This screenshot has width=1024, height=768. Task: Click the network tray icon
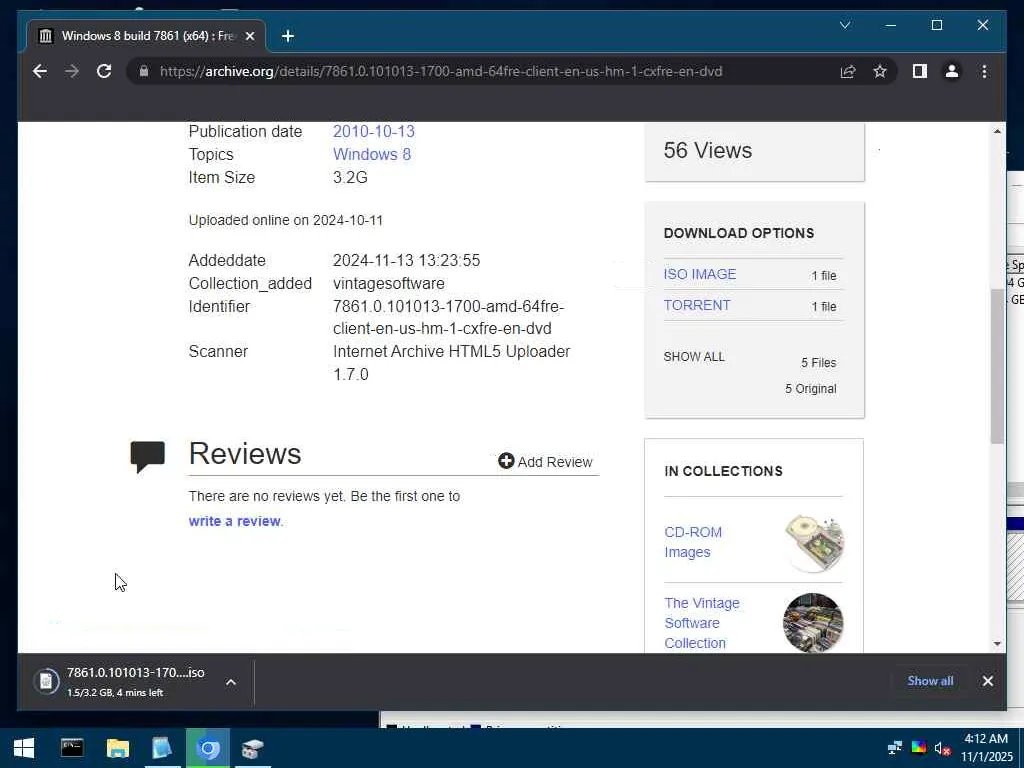895,747
